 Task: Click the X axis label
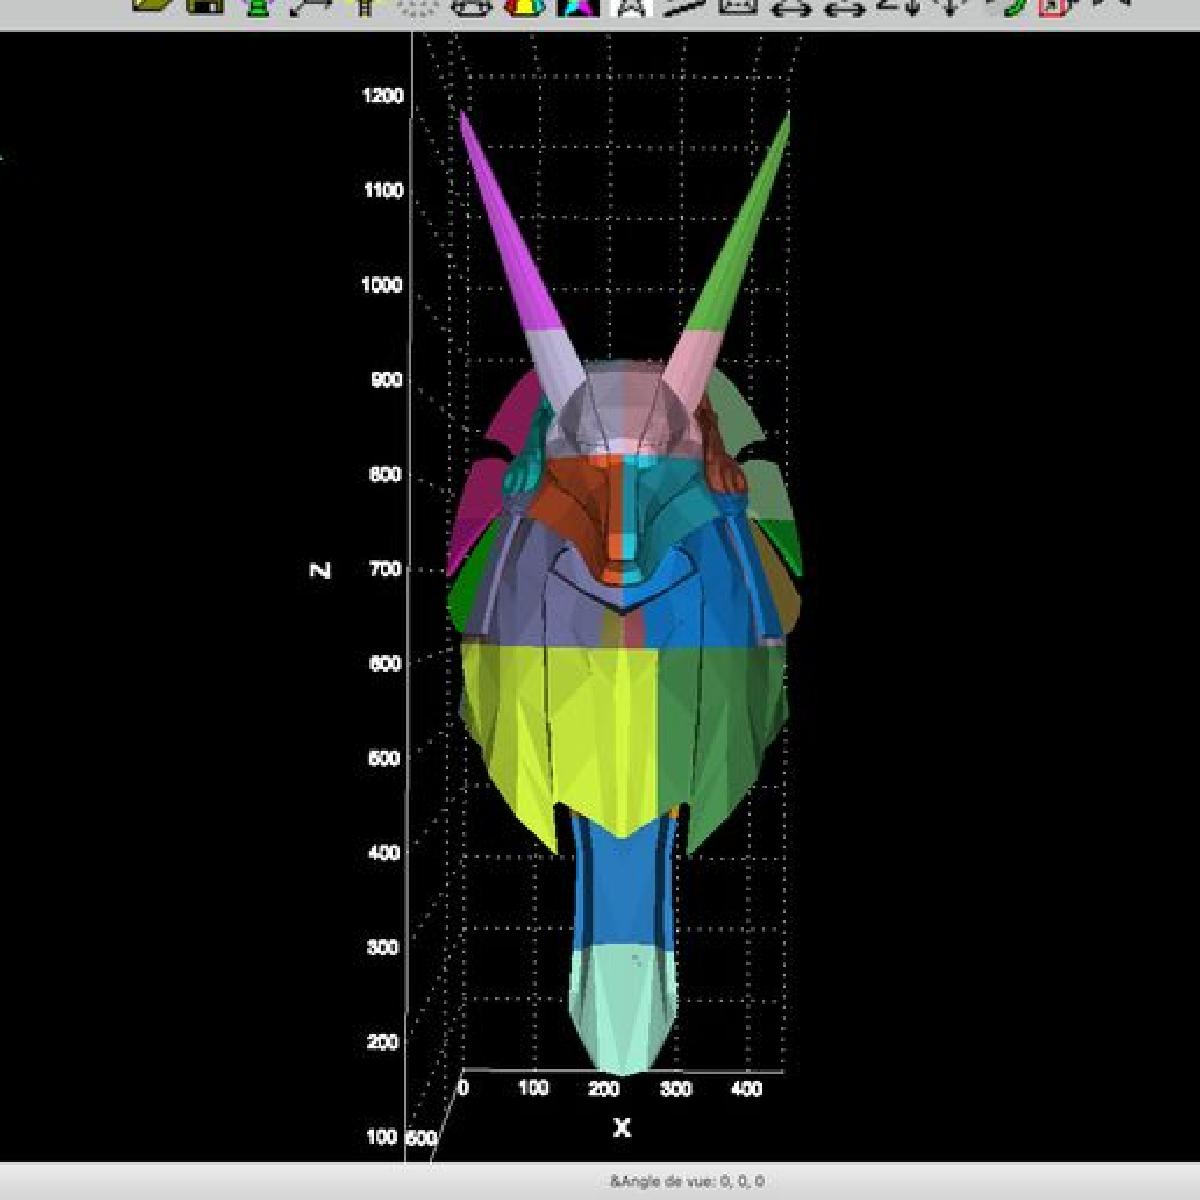click(621, 1128)
